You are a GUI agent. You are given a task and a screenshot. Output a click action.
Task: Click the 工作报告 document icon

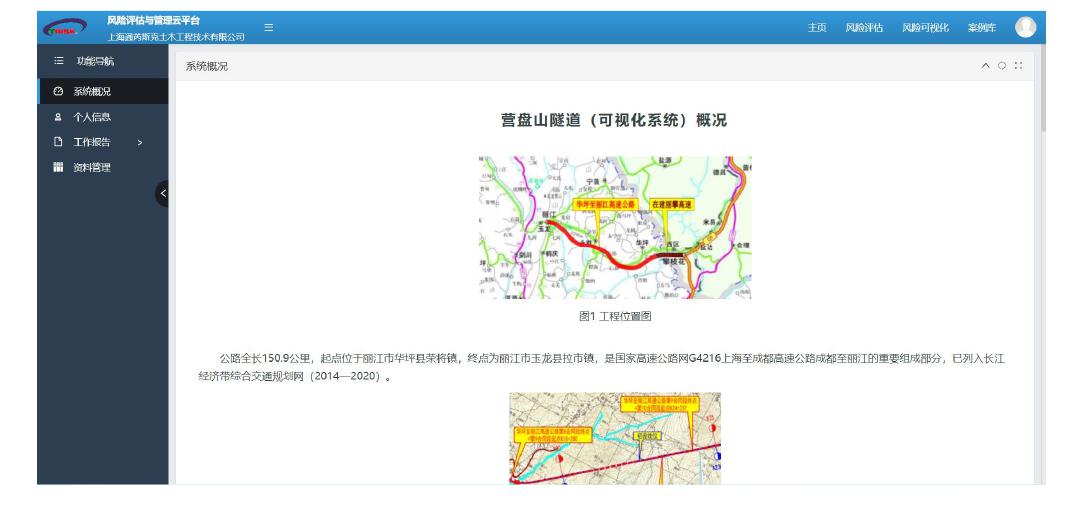pyautogui.click(x=57, y=142)
